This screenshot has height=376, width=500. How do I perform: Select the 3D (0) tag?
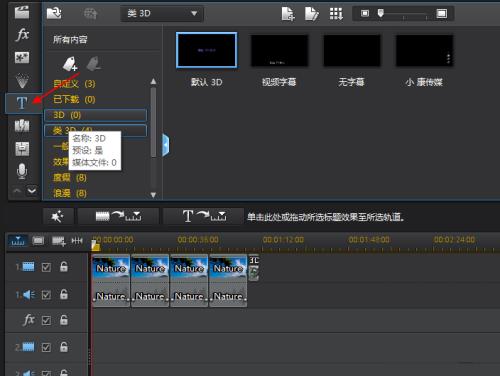coord(95,115)
